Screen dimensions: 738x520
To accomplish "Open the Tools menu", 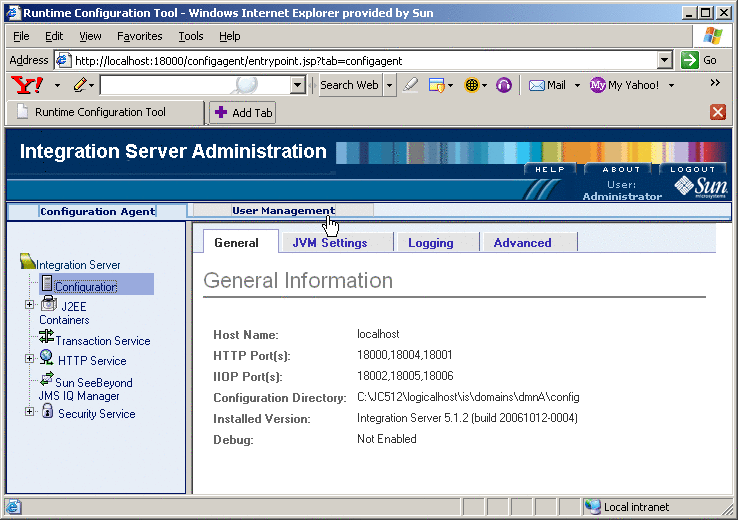I will click(x=191, y=36).
